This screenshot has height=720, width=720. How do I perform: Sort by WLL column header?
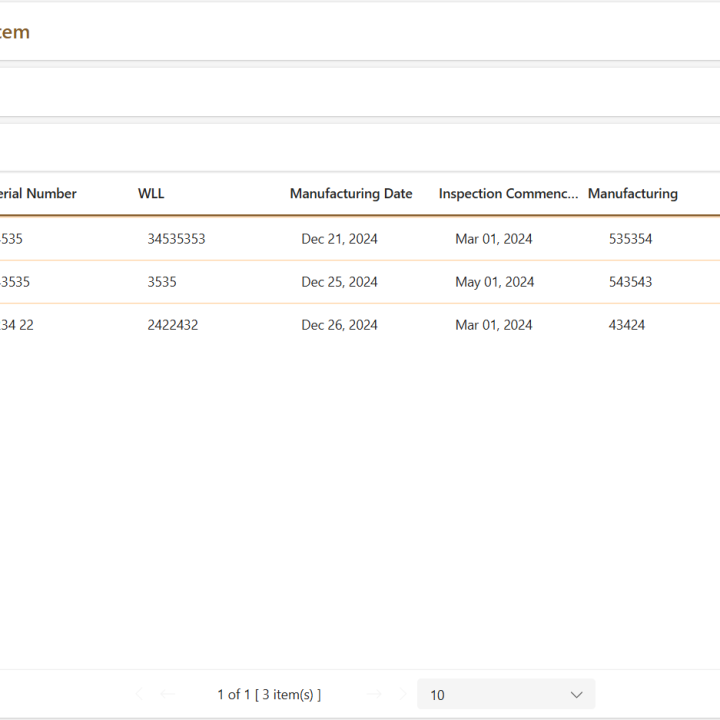click(x=151, y=193)
